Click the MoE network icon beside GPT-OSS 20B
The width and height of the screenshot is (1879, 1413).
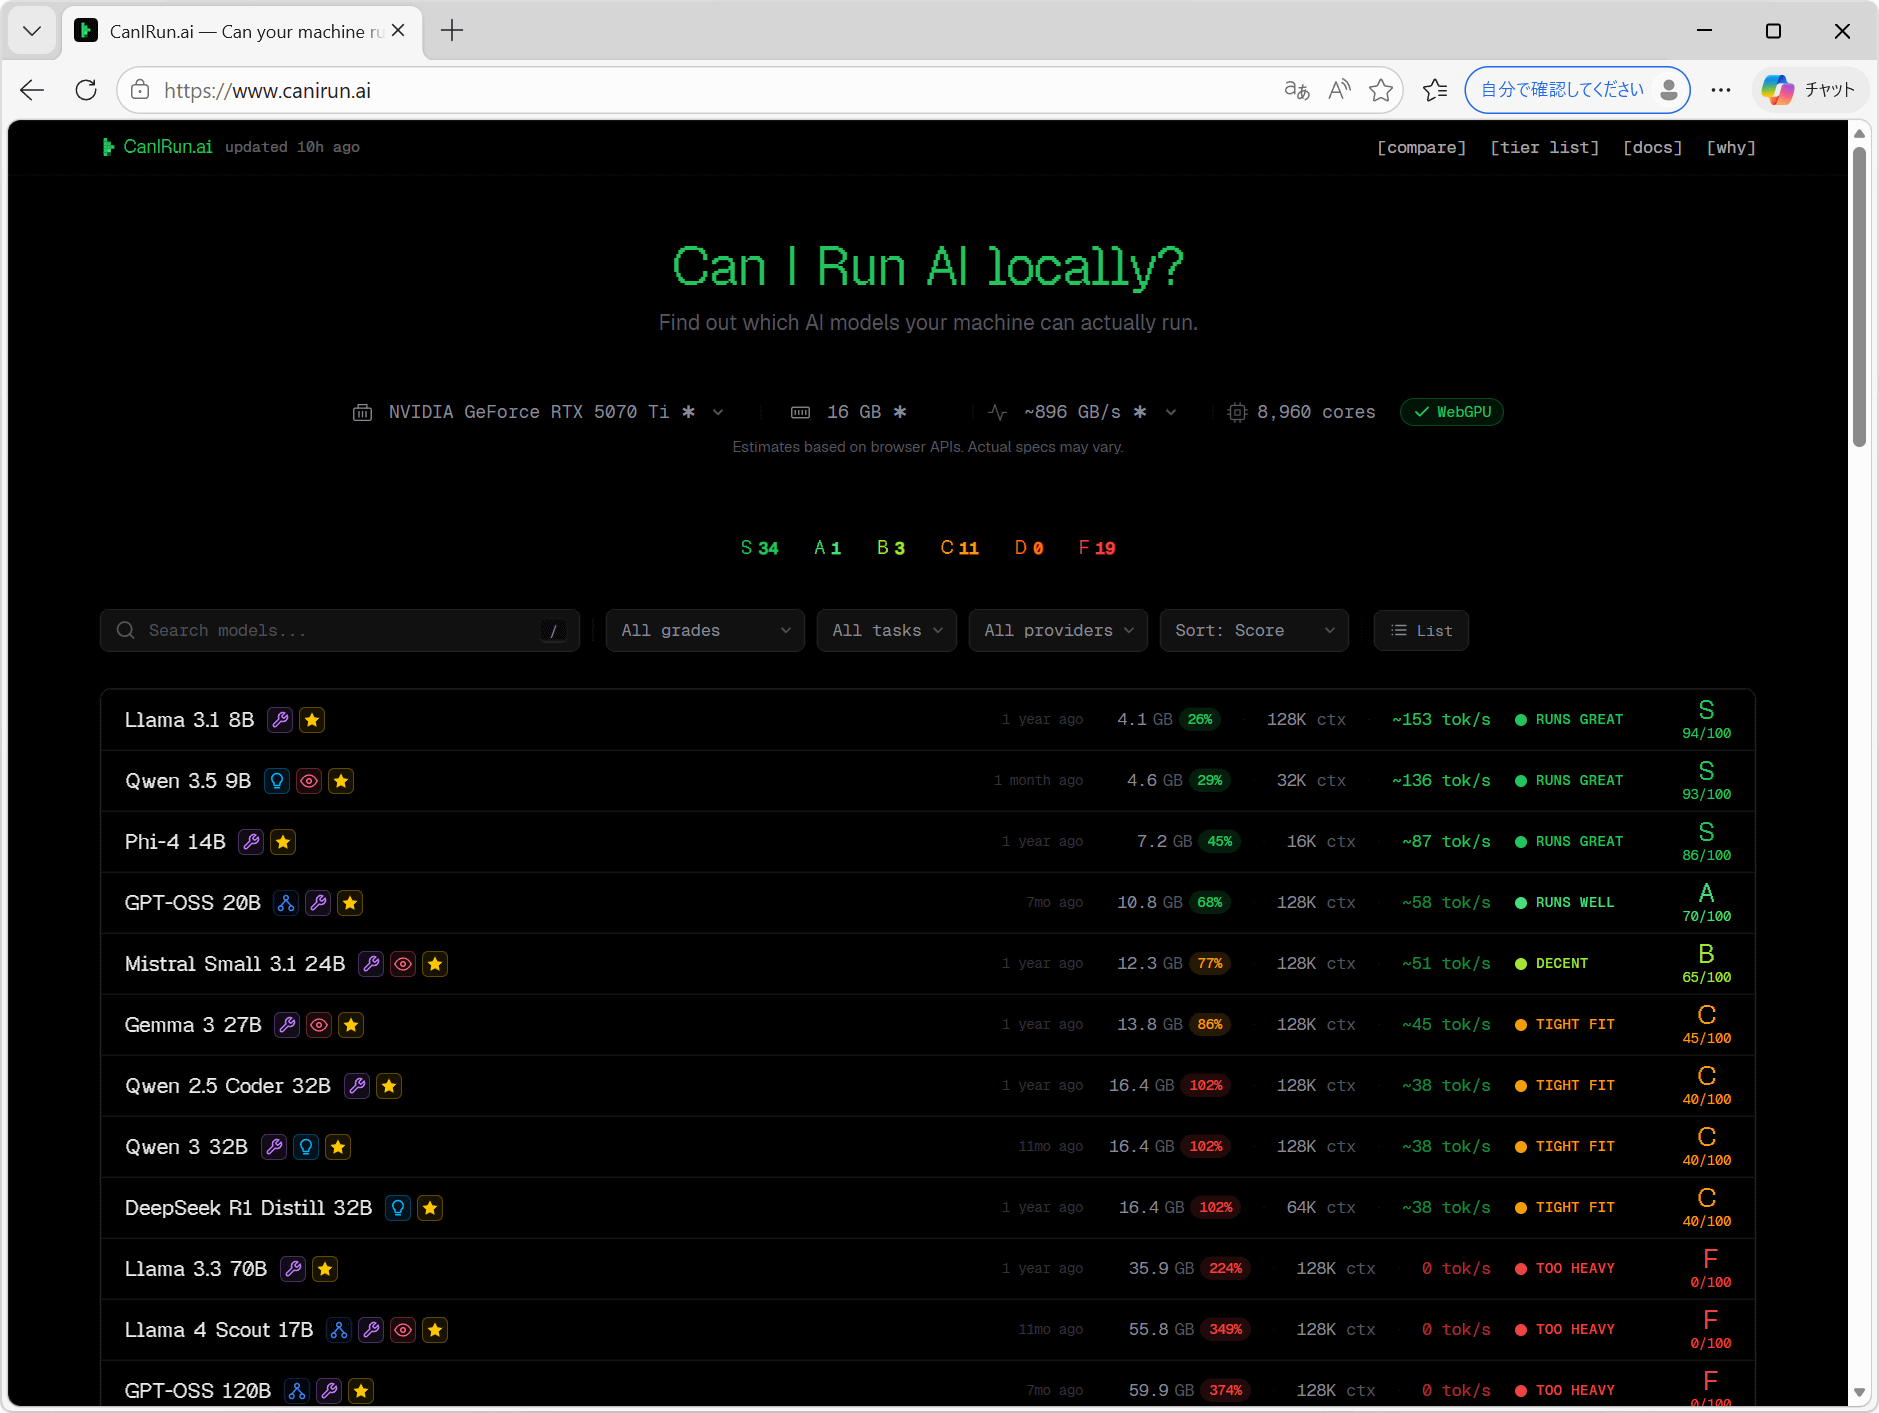pyautogui.click(x=286, y=903)
